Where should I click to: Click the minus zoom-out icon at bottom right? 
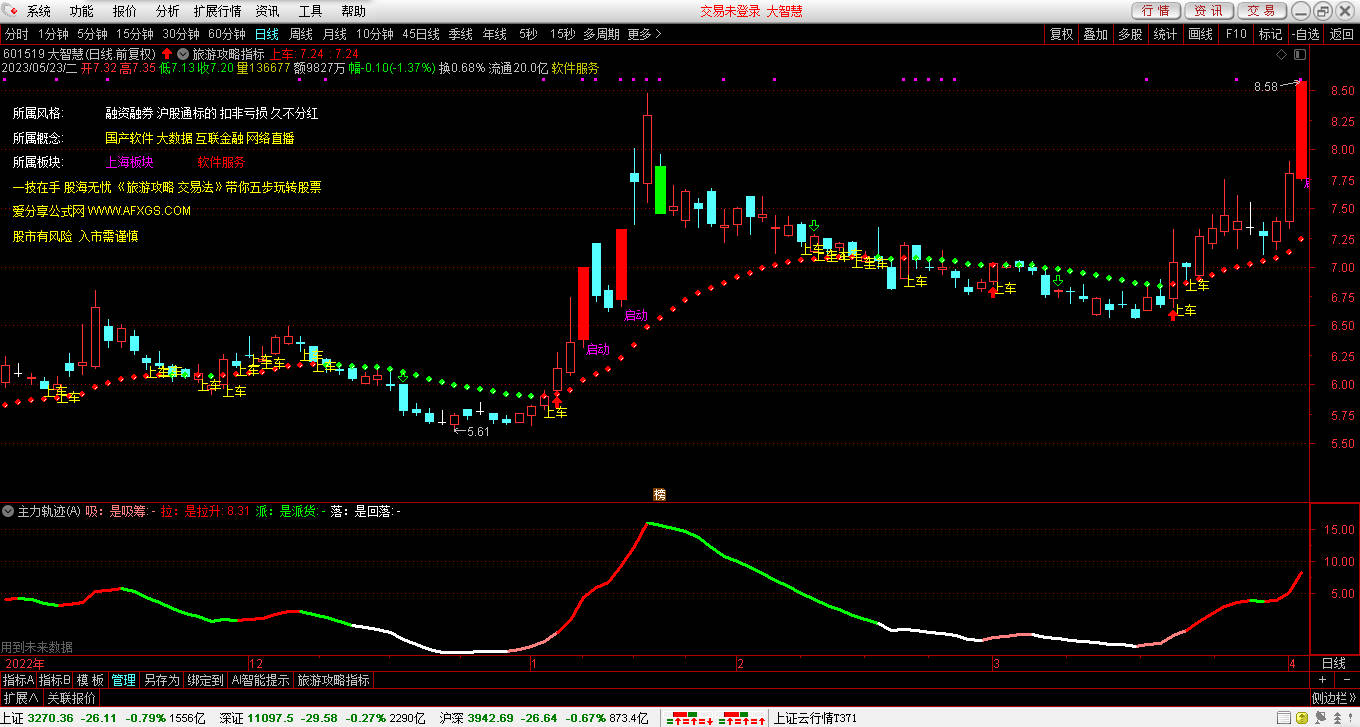pos(1346,680)
